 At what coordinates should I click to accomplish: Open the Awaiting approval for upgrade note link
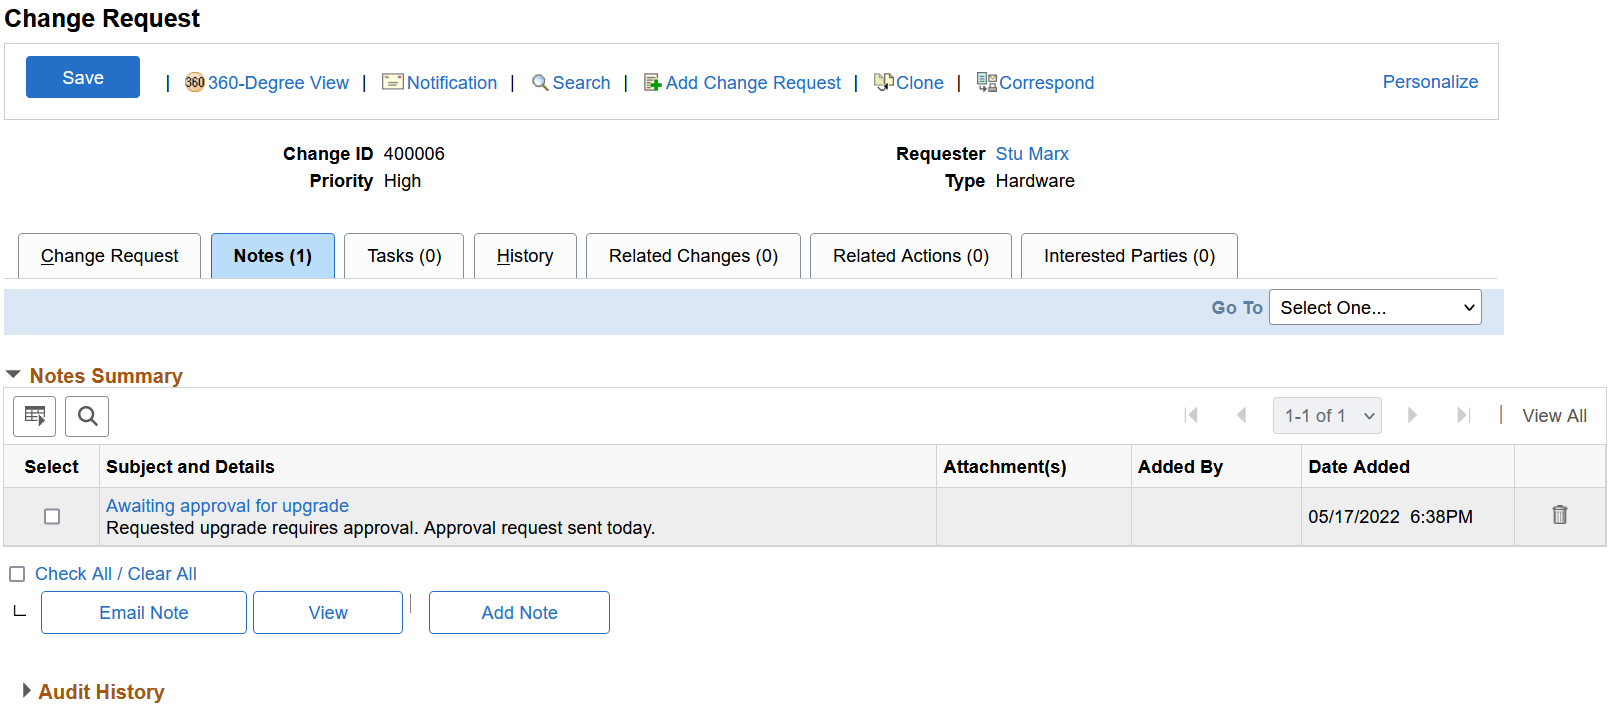pyautogui.click(x=227, y=506)
